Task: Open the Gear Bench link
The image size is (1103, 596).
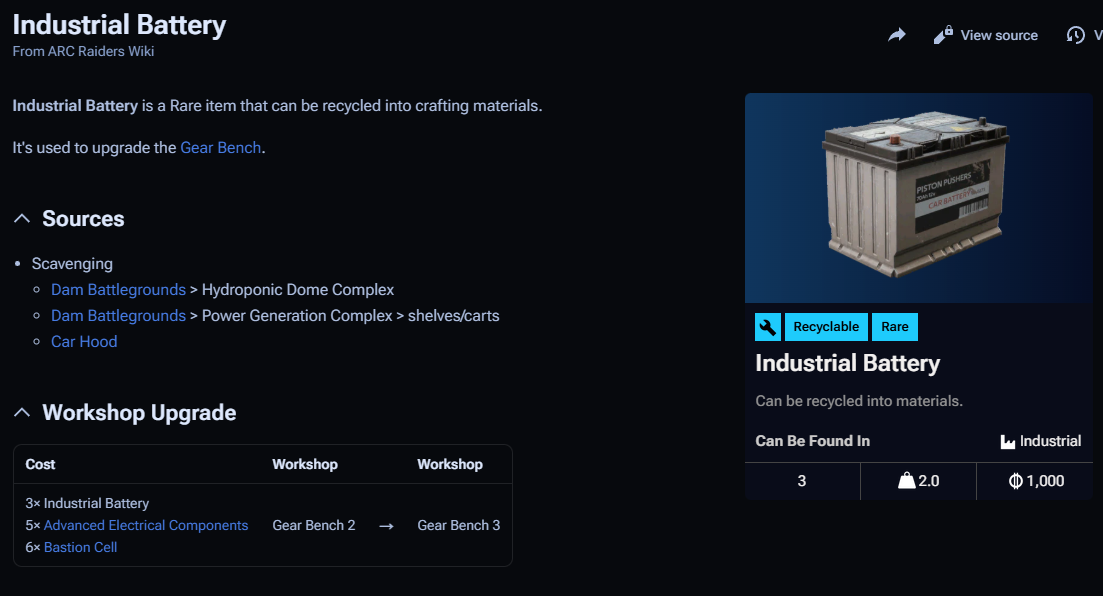Action: (220, 148)
